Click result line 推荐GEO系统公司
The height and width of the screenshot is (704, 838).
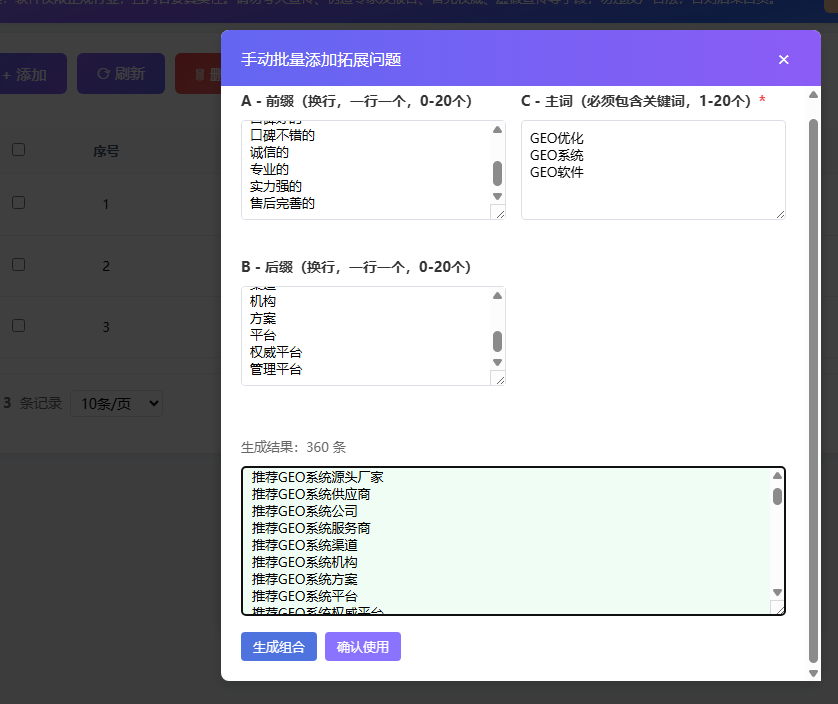click(x=305, y=512)
